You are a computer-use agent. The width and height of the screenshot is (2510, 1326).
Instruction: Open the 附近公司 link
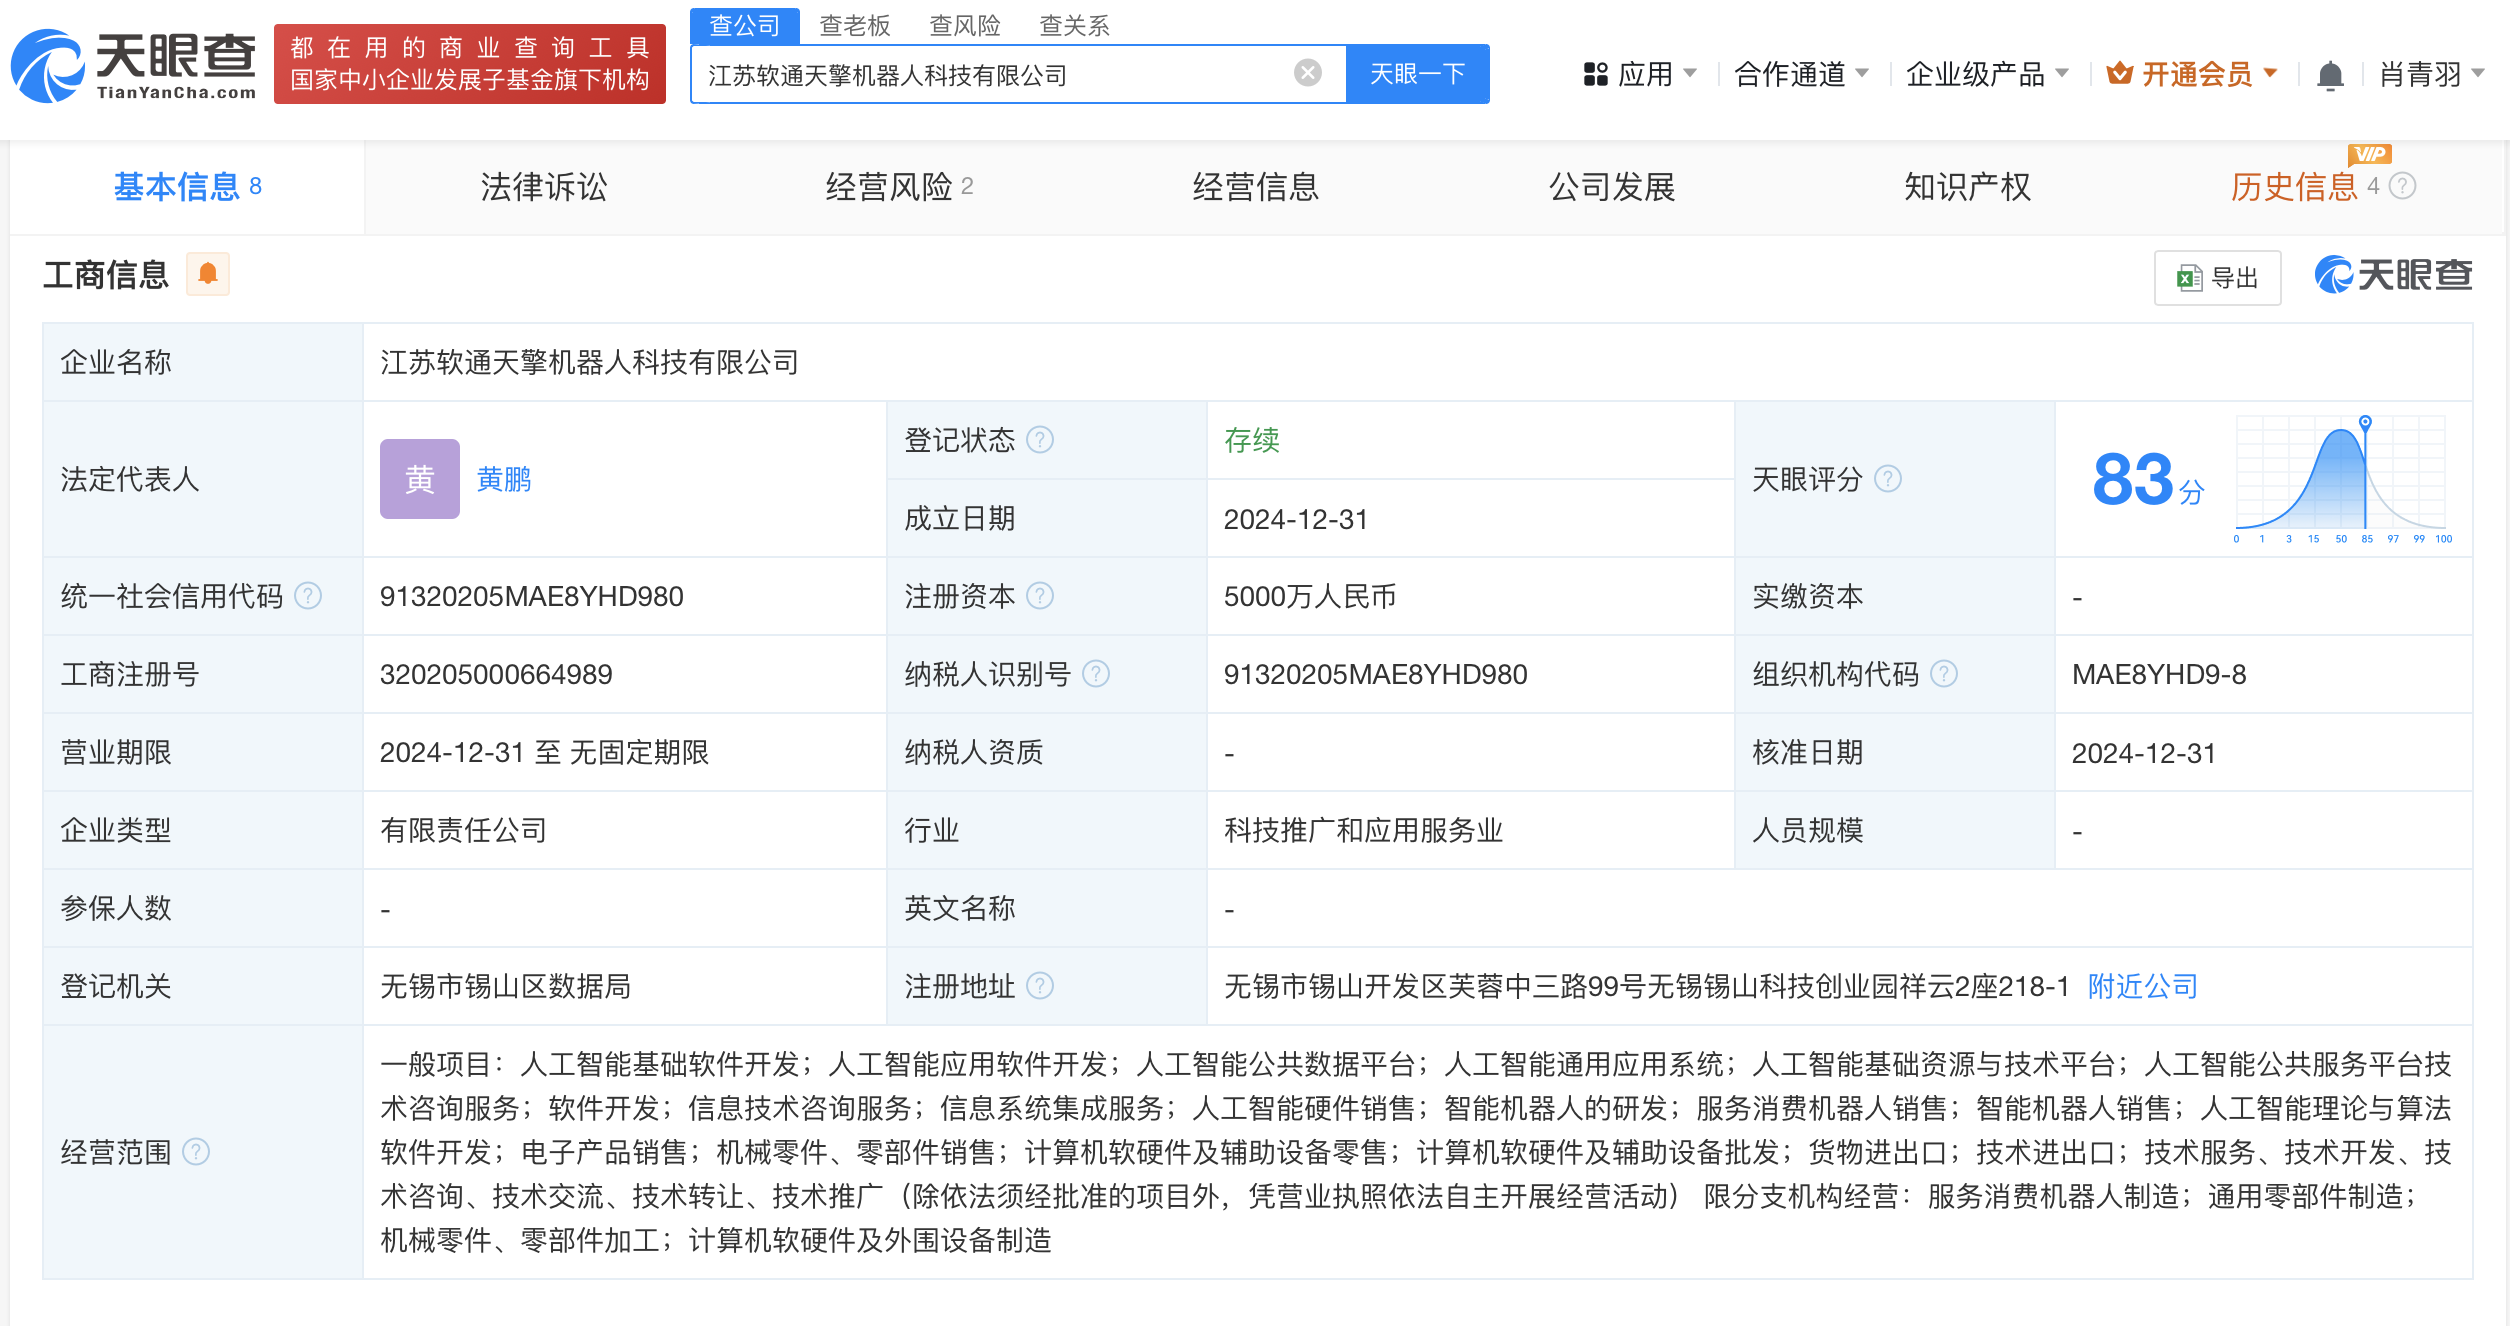(x=2142, y=987)
